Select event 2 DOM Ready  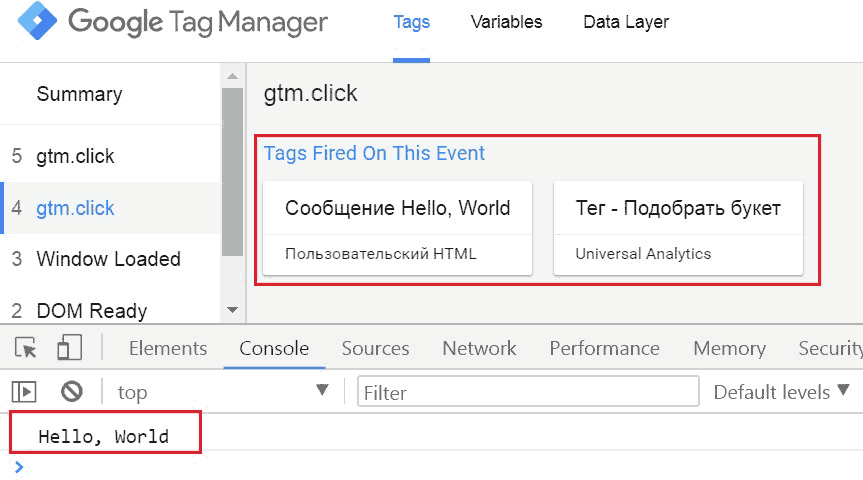[110, 310]
